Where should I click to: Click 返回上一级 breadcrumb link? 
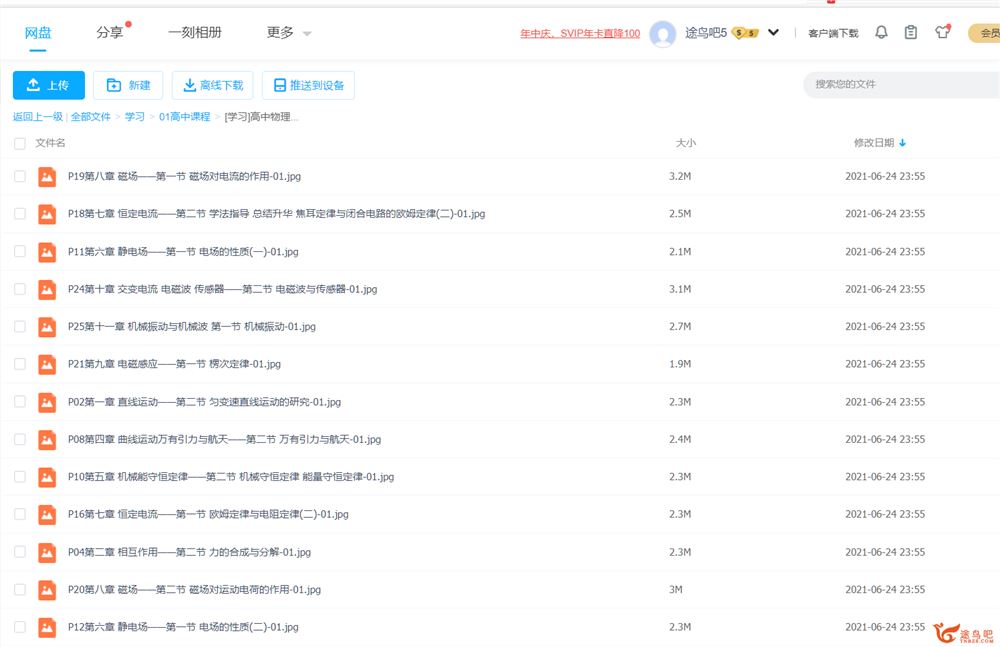[37, 117]
